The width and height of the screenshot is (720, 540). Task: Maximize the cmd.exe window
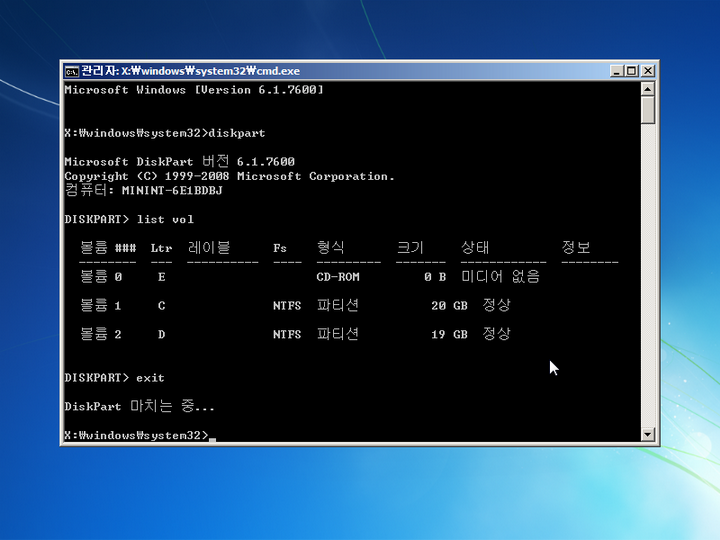coord(632,71)
